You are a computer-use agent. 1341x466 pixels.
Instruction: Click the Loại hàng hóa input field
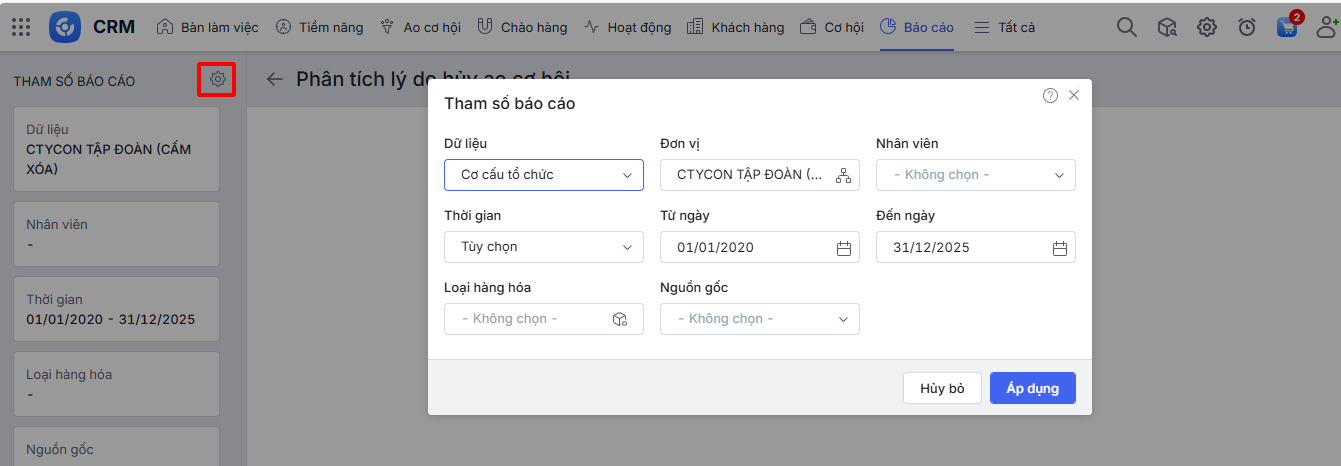[530, 319]
